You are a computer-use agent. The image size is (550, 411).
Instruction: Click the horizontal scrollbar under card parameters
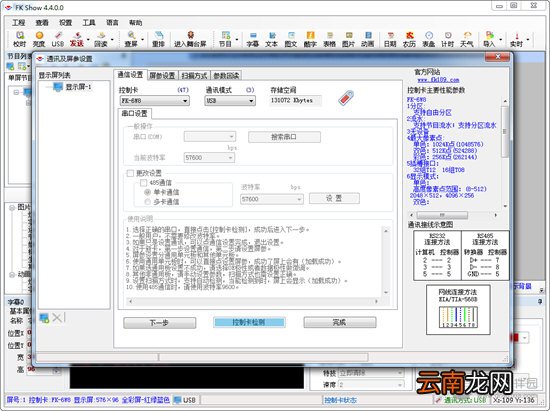click(453, 215)
